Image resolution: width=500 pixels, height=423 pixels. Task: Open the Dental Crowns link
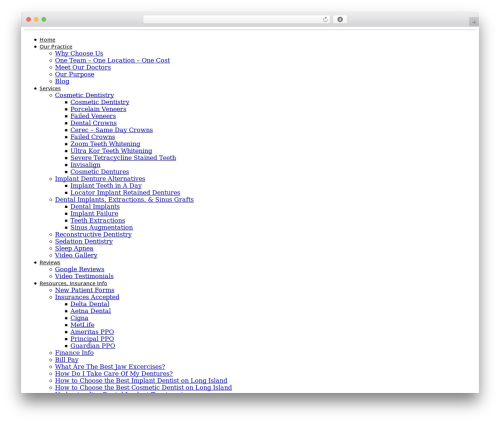click(x=93, y=123)
